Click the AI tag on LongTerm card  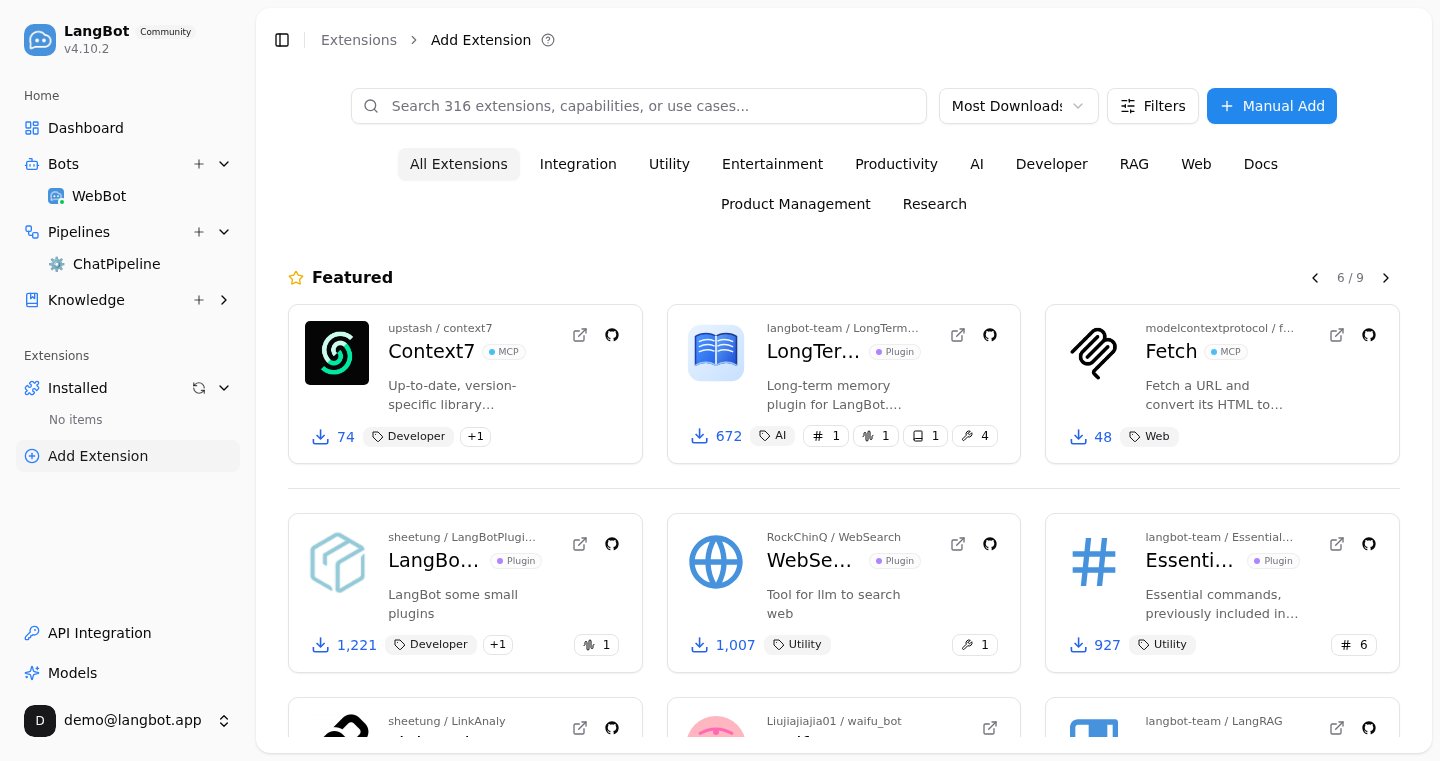772,436
